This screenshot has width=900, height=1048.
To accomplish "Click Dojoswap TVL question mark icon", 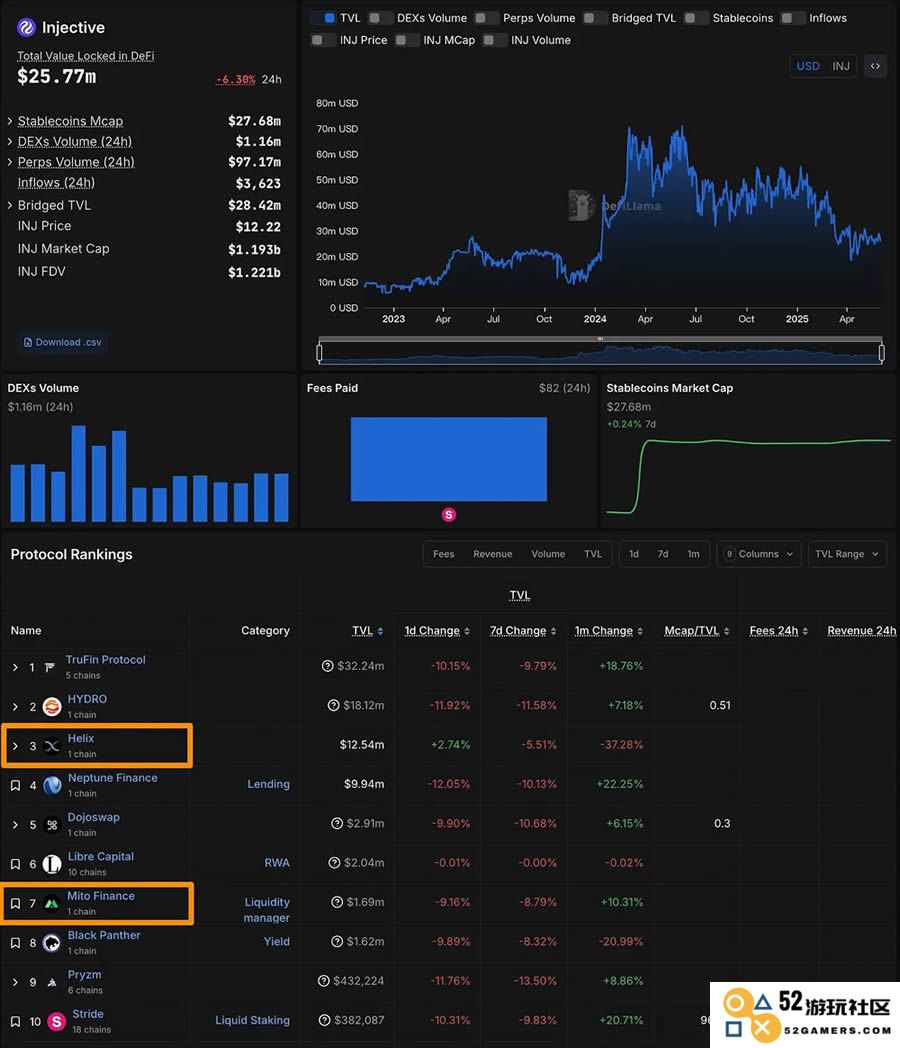I will click(x=337, y=823).
